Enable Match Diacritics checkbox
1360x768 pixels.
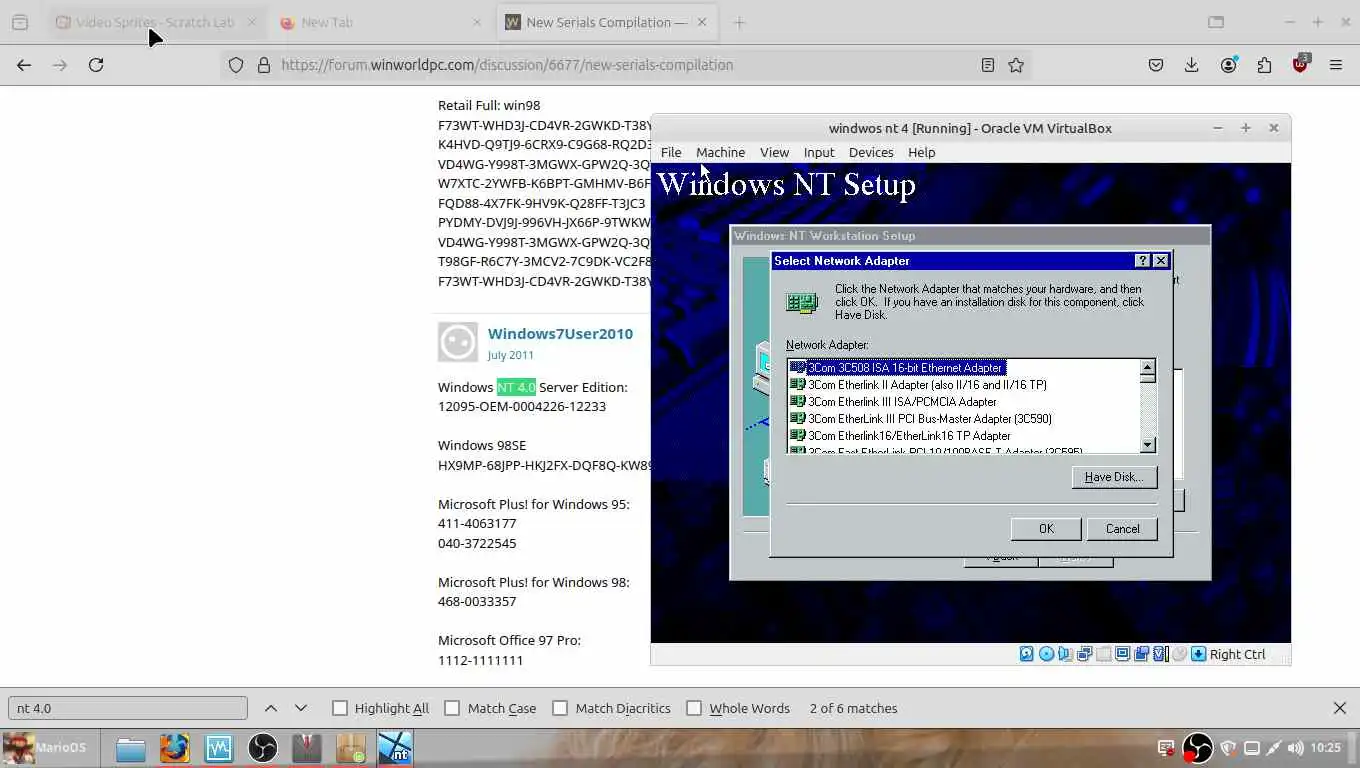(560, 708)
